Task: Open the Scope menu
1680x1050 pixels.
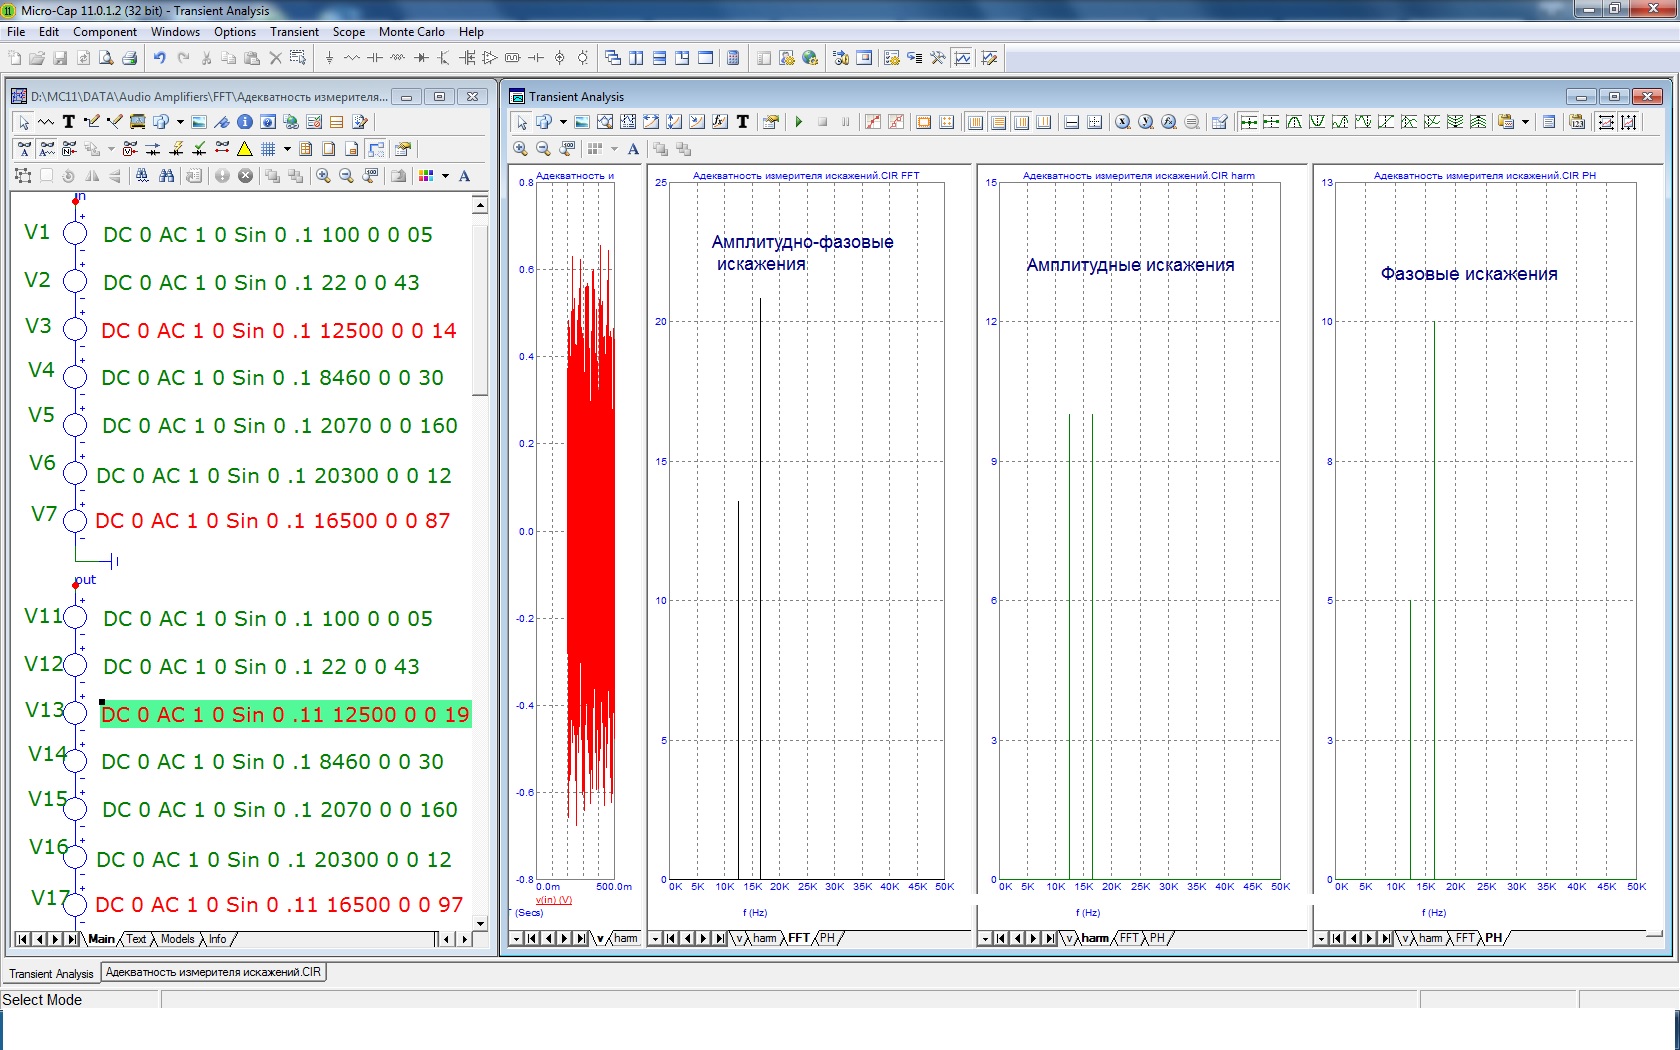Action: (x=349, y=32)
